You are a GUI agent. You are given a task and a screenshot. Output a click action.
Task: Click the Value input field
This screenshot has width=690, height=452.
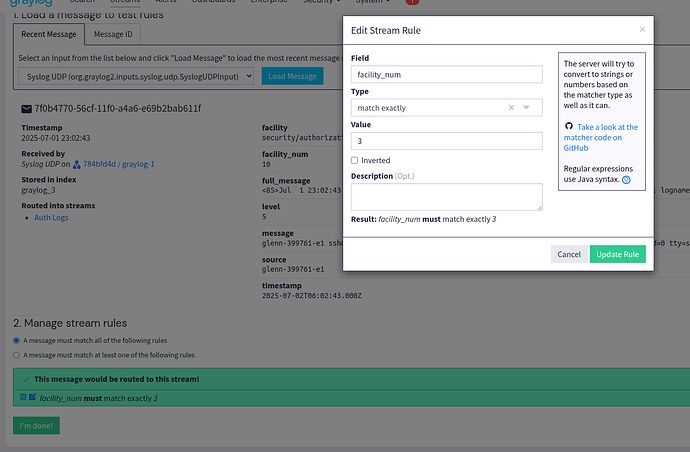click(446, 141)
